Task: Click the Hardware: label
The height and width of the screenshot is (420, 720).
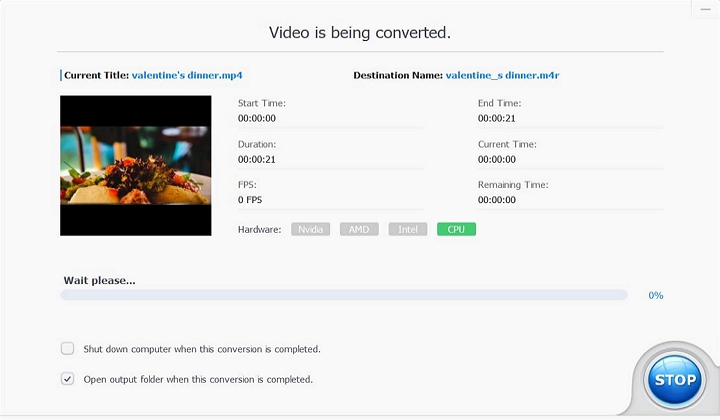Action: click(x=259, y=230)
